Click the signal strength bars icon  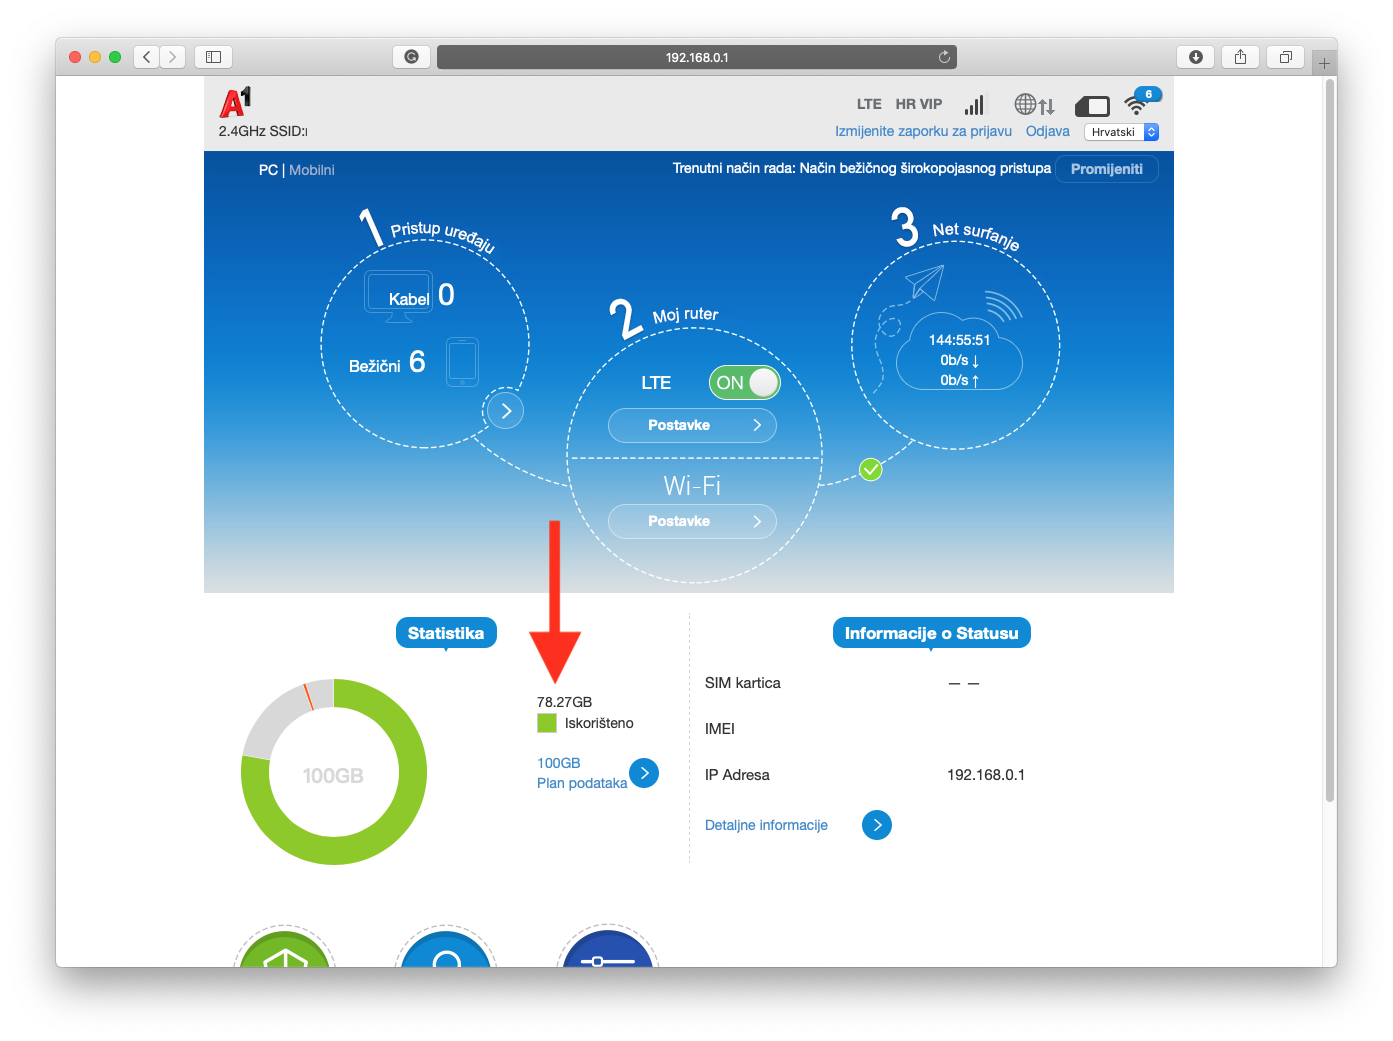974,105
